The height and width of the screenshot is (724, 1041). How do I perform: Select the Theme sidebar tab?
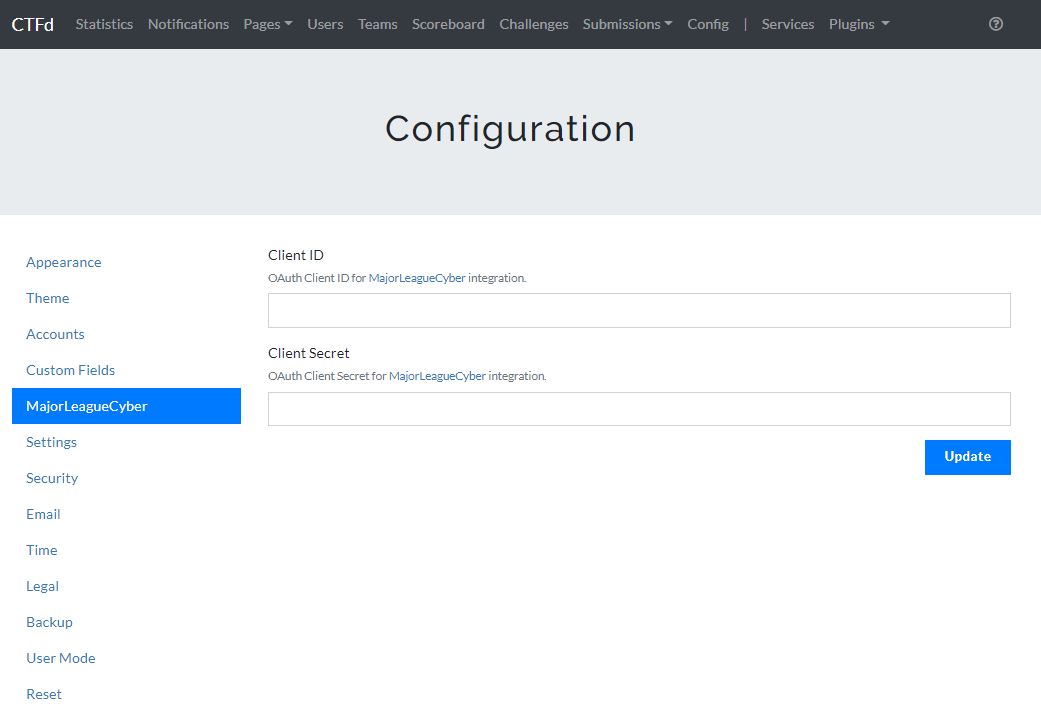48,298
